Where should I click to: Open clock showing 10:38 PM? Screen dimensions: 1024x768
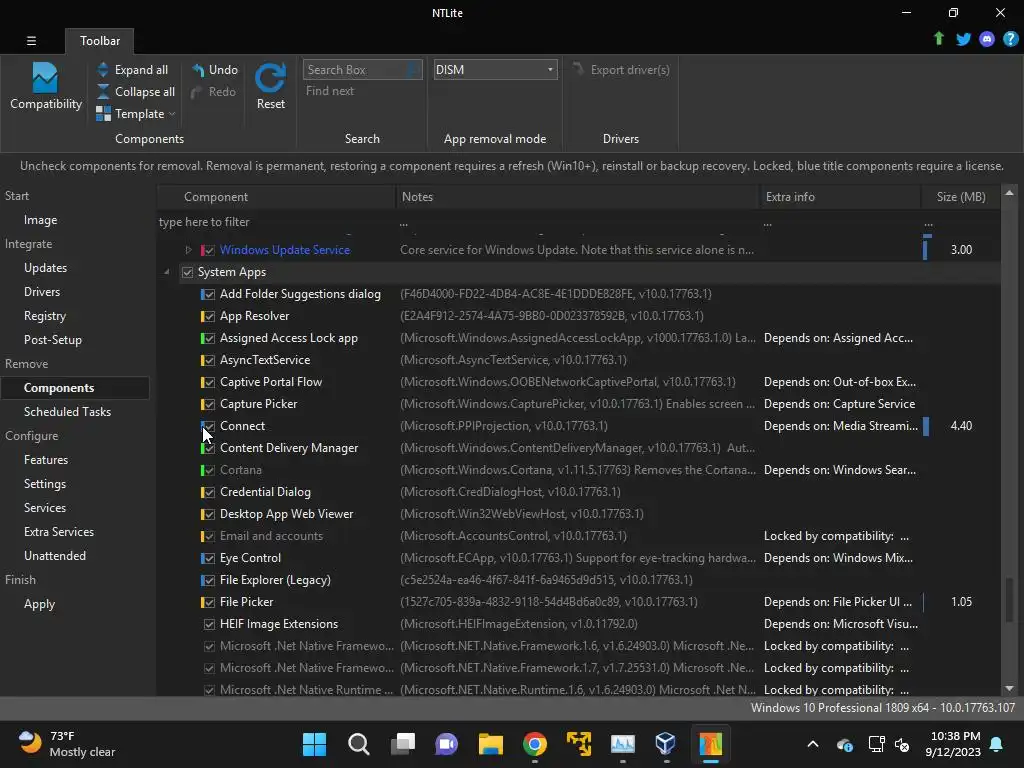tap(953, 744)
